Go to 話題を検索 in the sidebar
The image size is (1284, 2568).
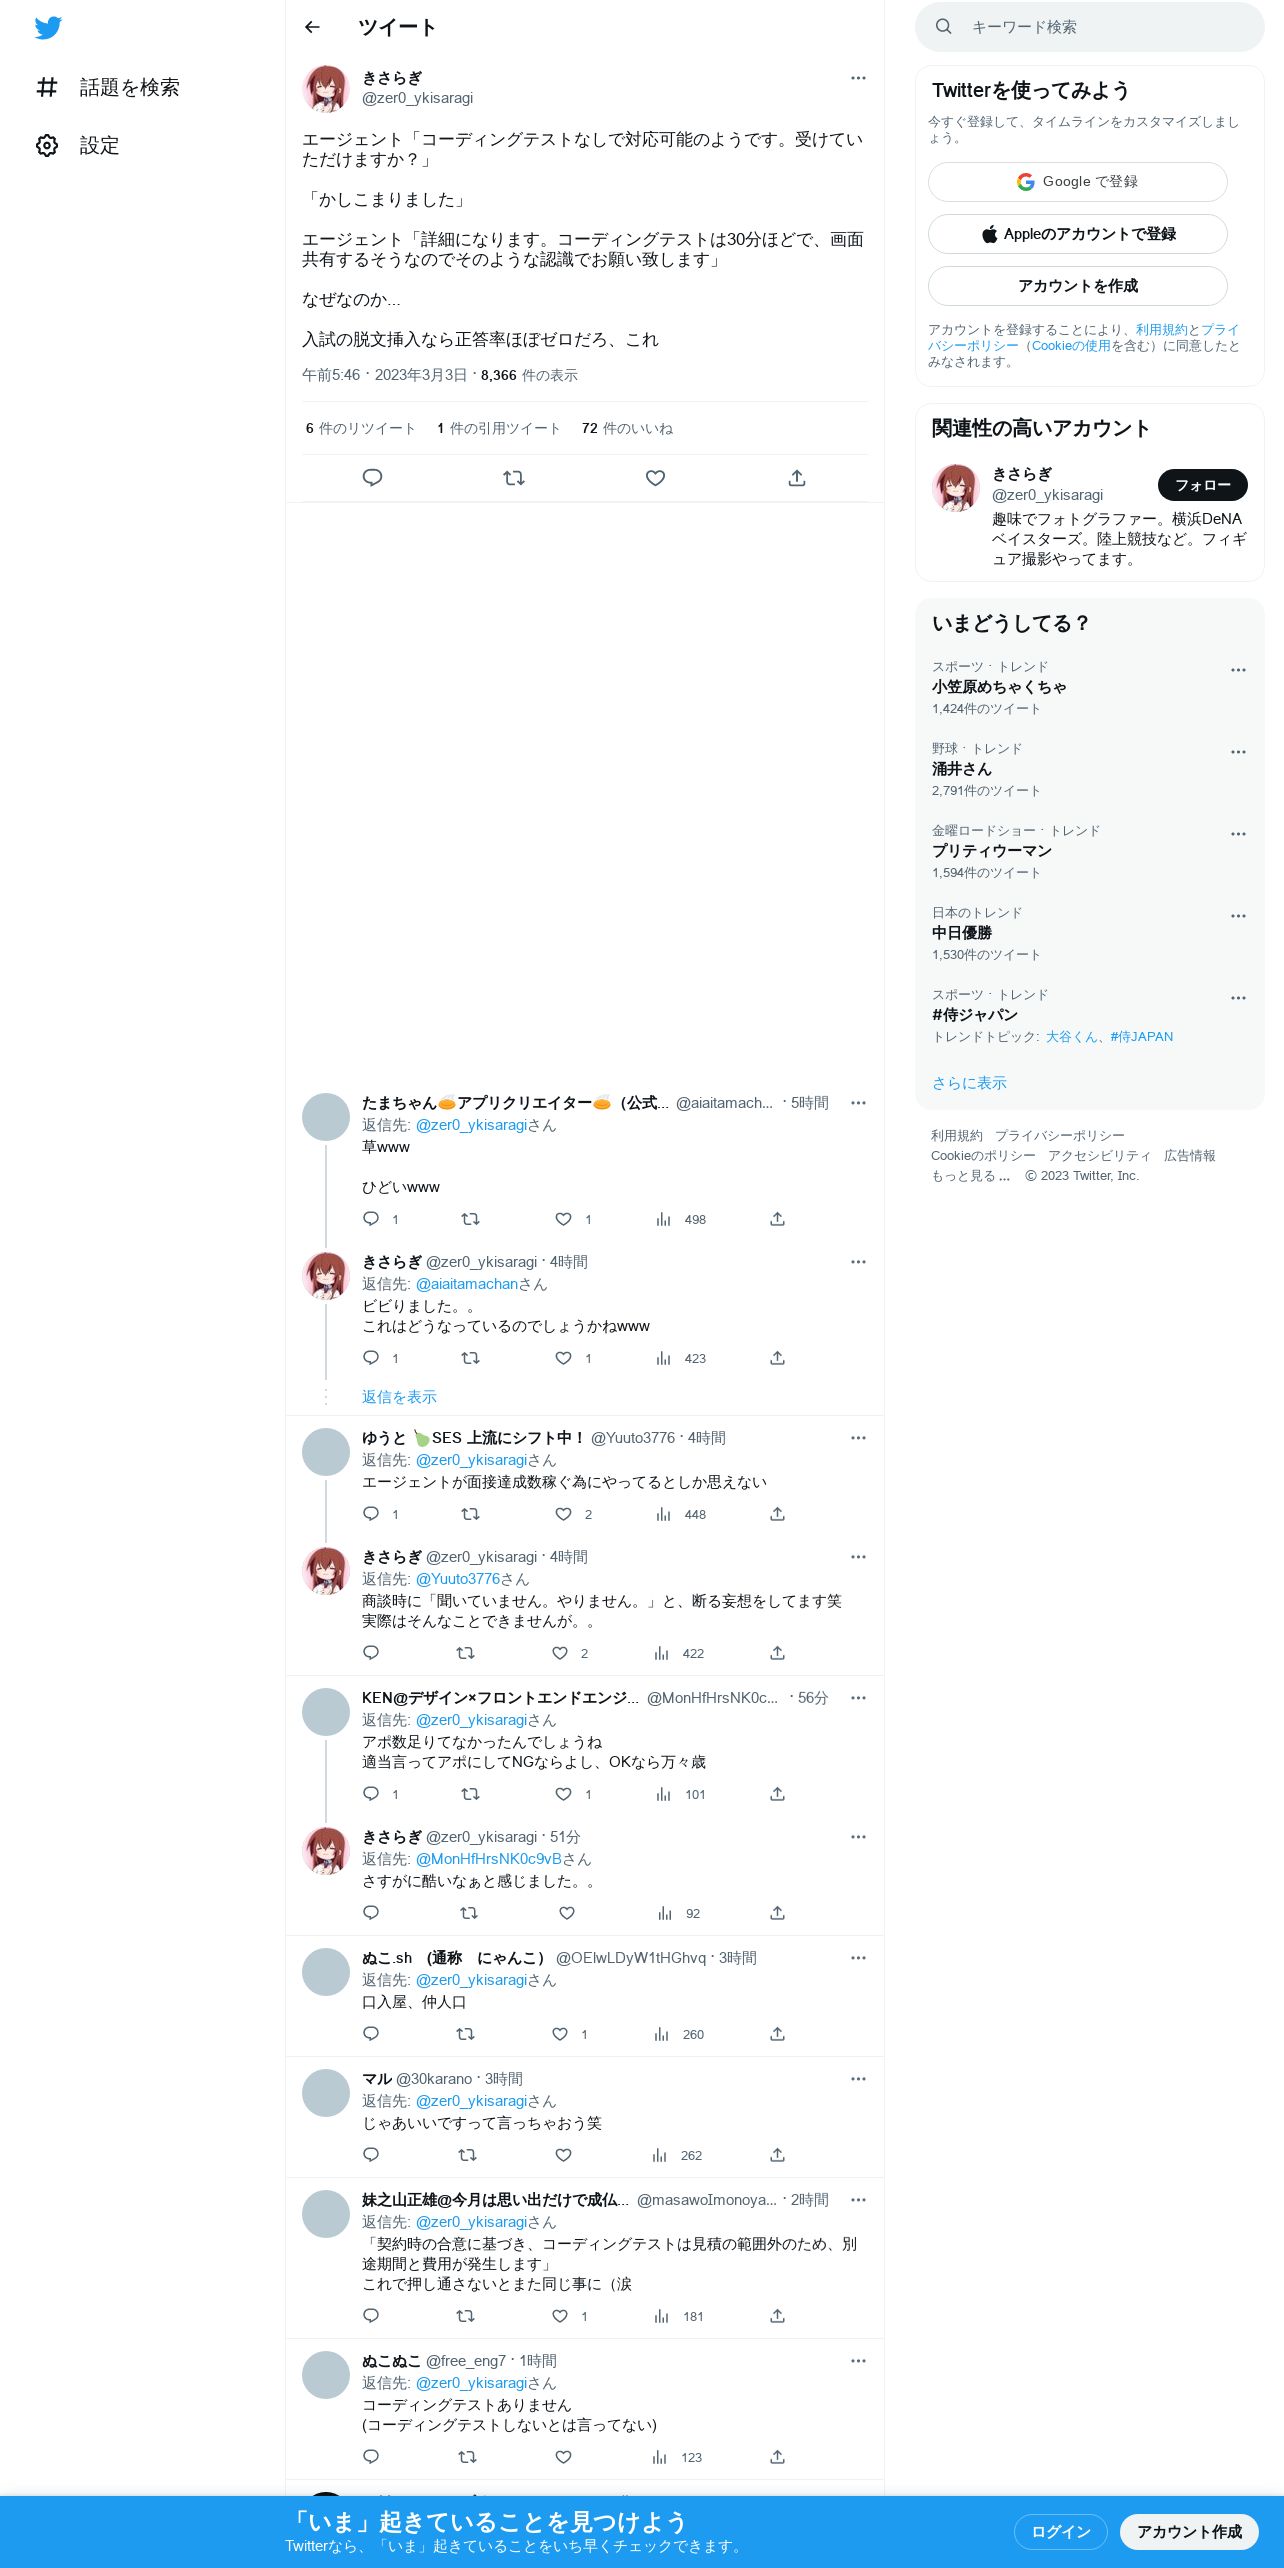pos(108,88)
